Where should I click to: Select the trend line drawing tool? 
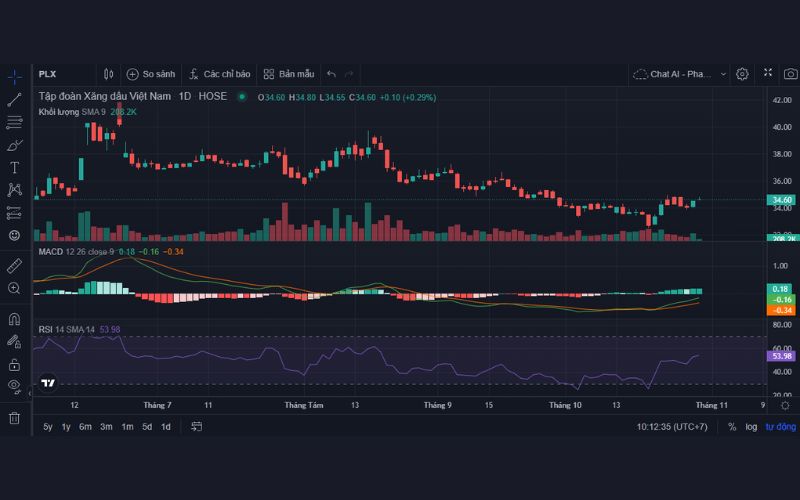14,100
